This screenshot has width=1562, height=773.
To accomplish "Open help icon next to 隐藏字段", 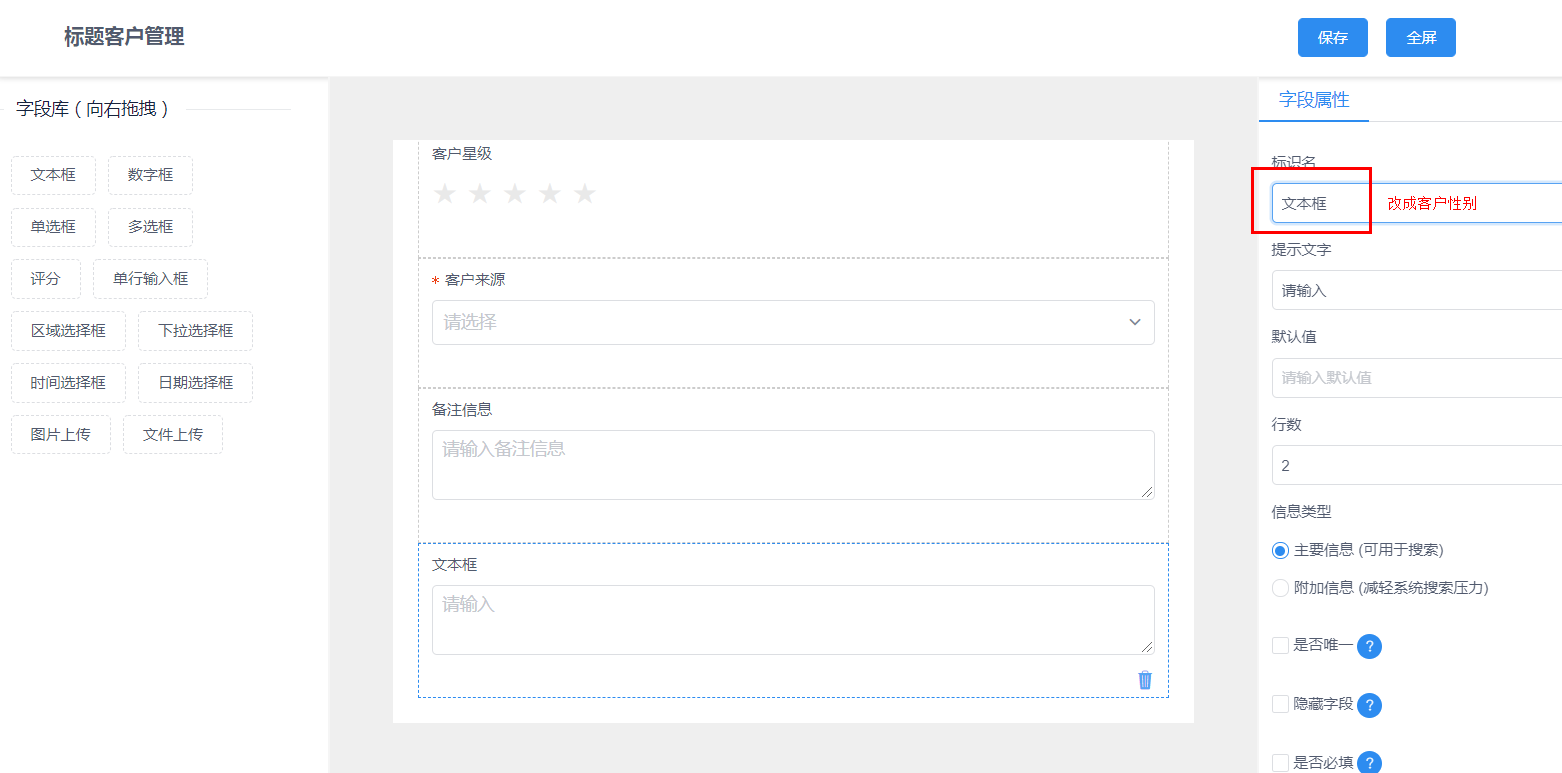I will pyautogui.click(x=1369, y=705).
